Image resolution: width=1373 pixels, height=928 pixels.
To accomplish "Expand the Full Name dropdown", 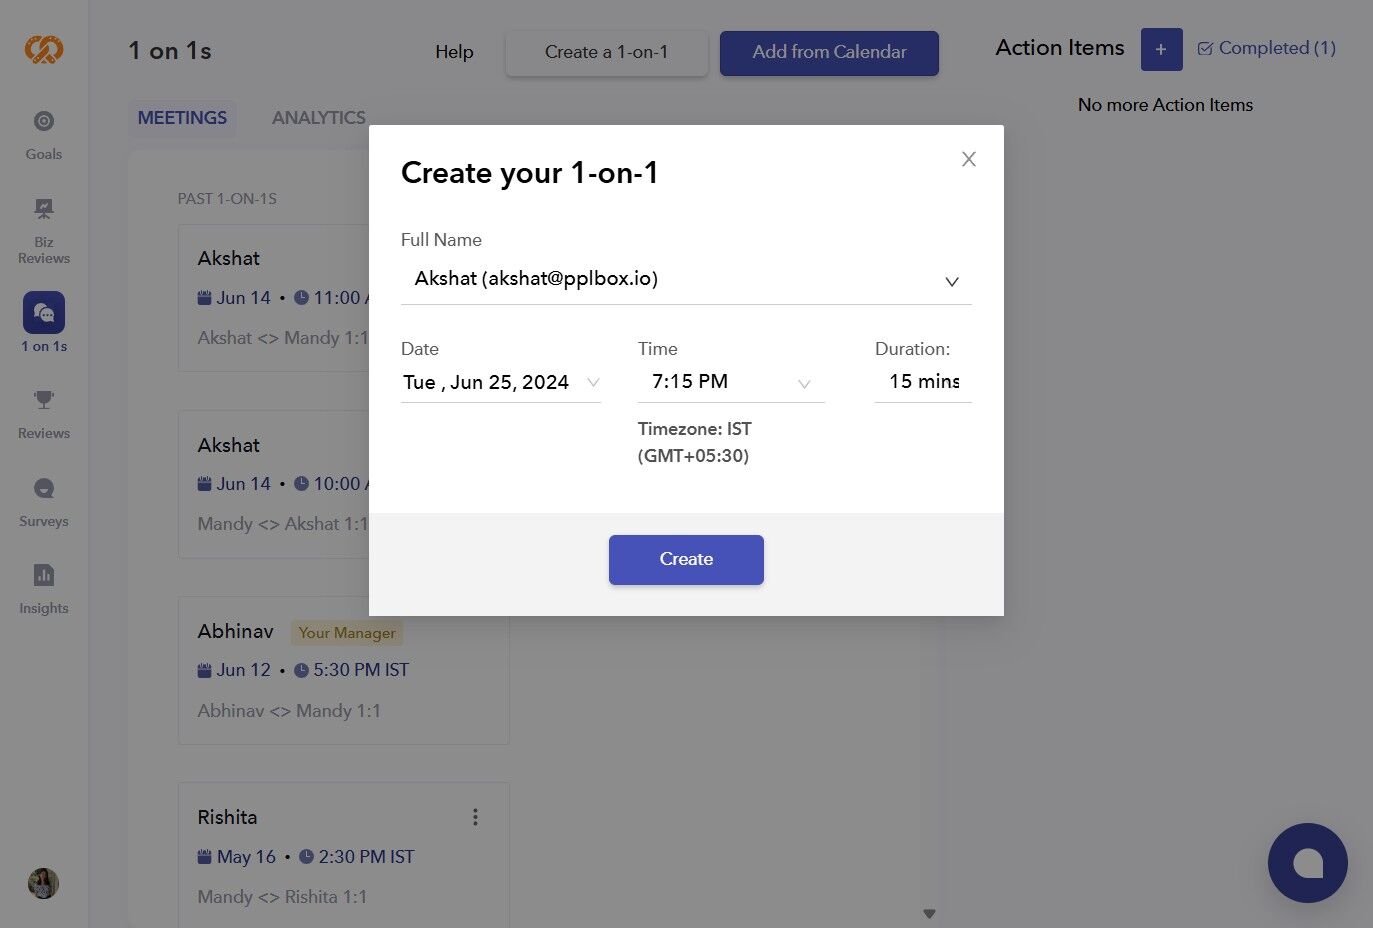I will (686, 280).
